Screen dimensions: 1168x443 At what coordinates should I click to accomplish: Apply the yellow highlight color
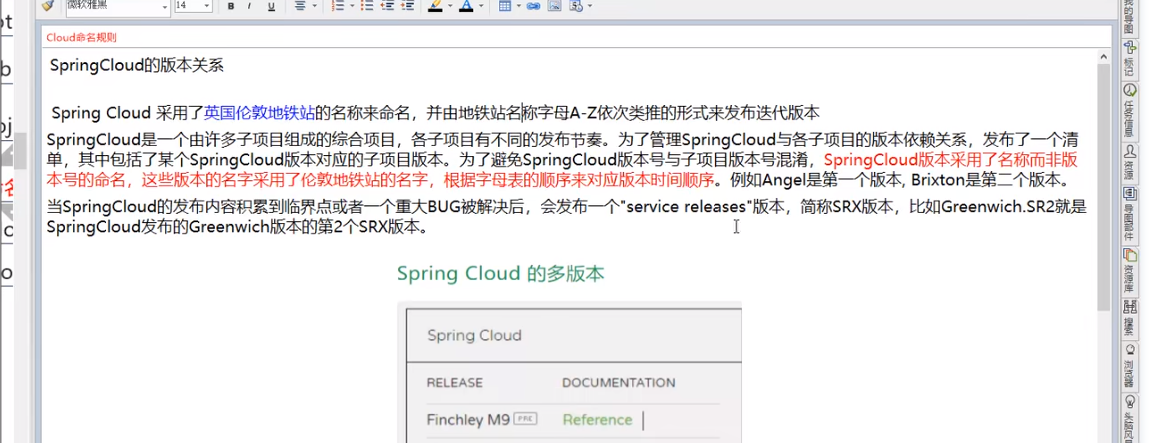435,7
